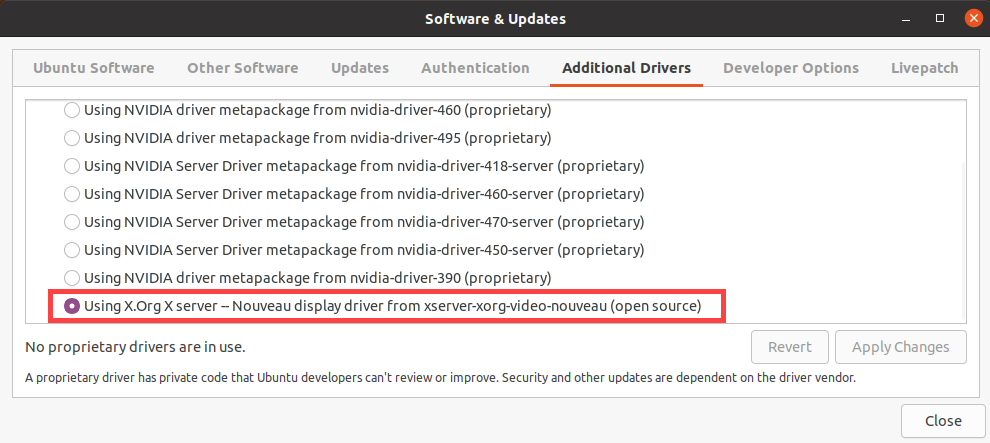Select the Additional Drivers tab
The height and width of the screenshot is (443, 990).
click(x=626, y=68)
